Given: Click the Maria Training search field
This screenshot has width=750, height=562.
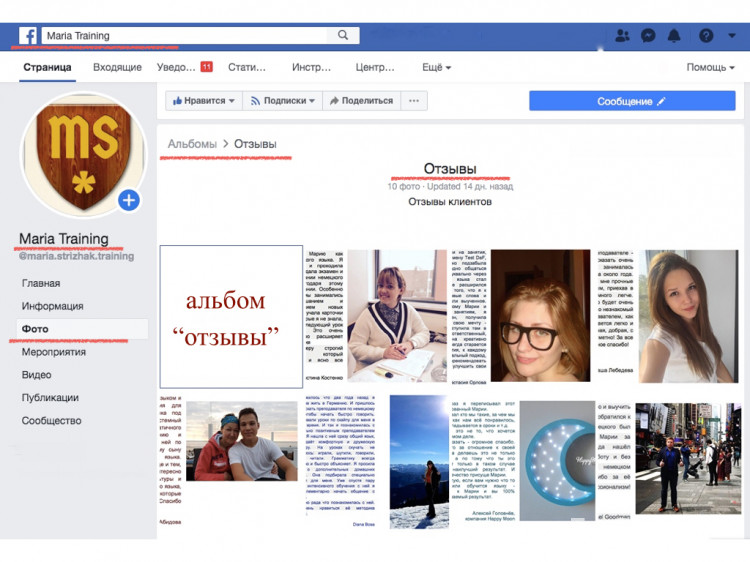Looking at the screenshot, I should (x=180, y=36).
